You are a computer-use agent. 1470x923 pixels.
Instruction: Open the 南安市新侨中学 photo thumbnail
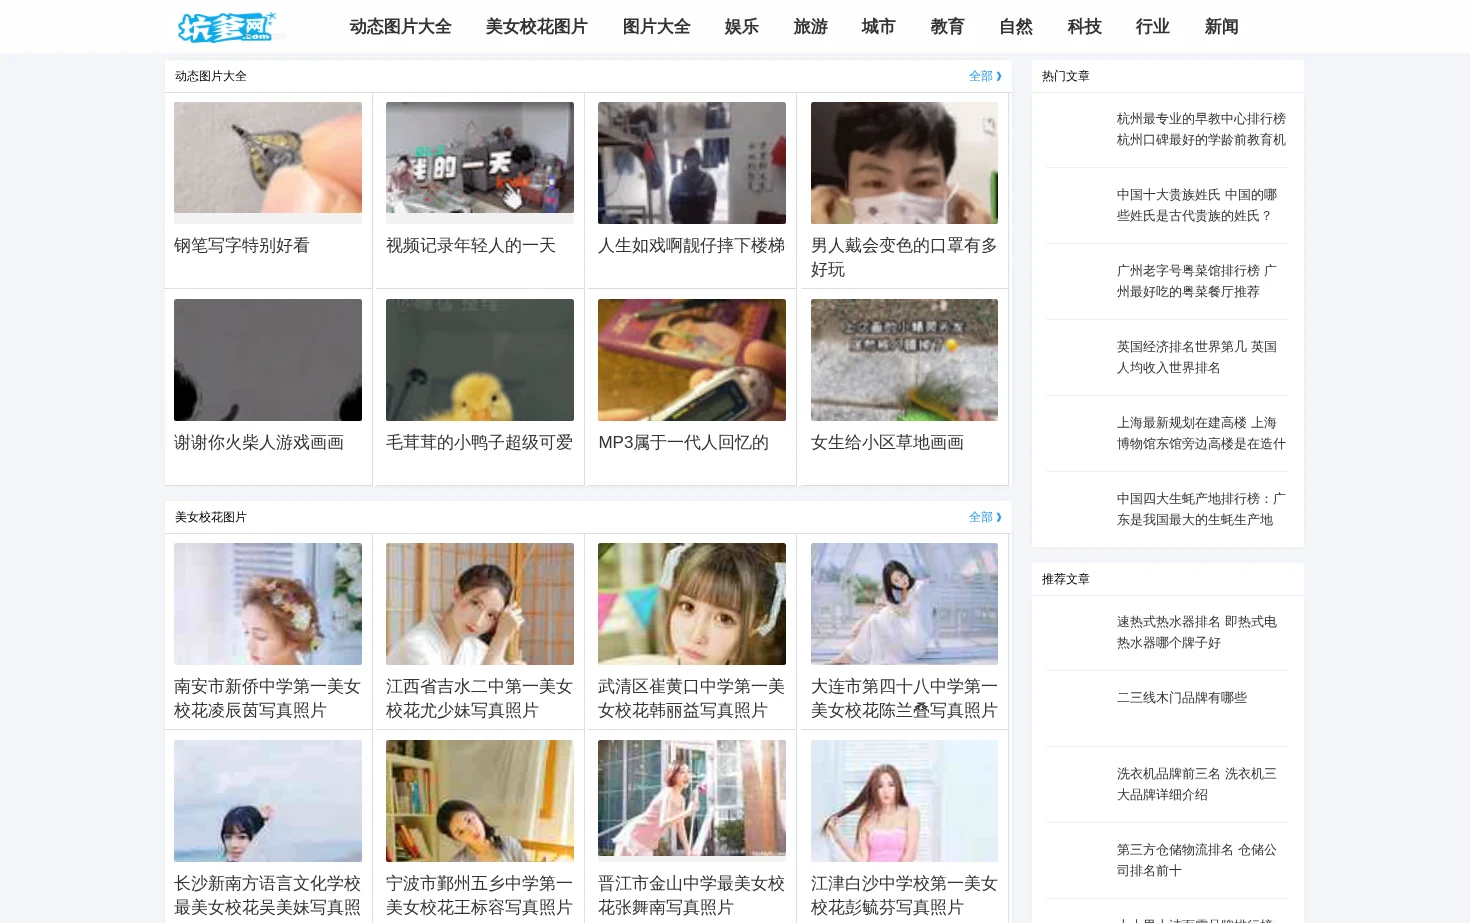coord(268,603)
